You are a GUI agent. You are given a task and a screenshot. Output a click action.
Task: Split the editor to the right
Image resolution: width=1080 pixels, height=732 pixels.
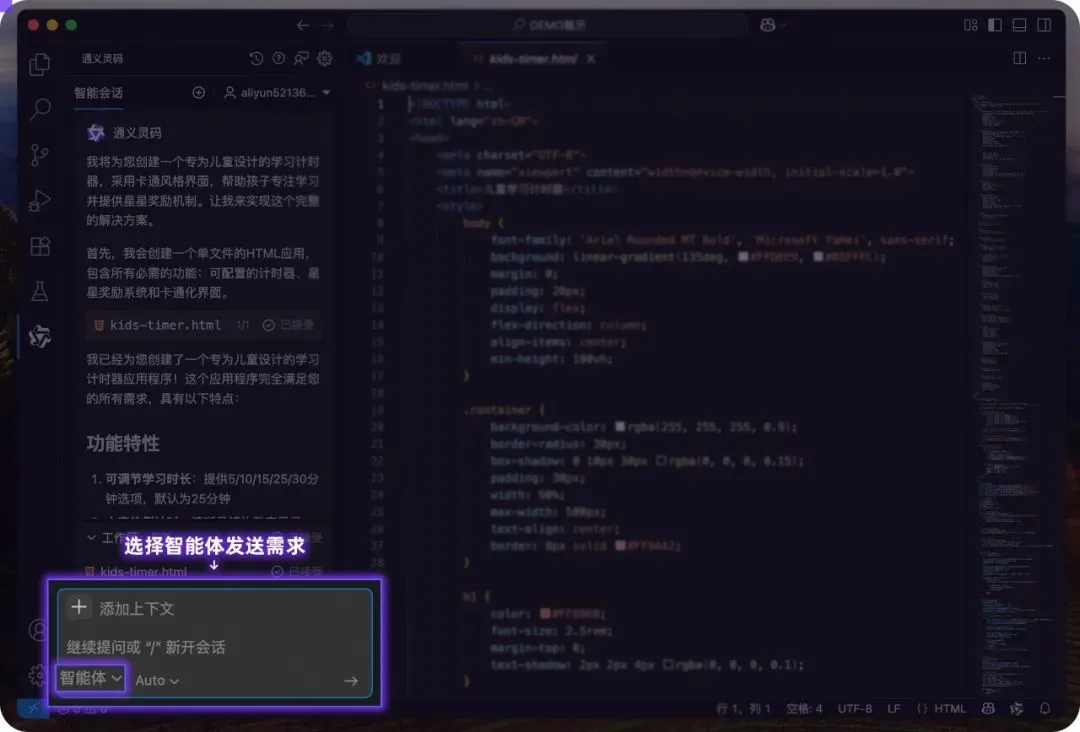1020,59
